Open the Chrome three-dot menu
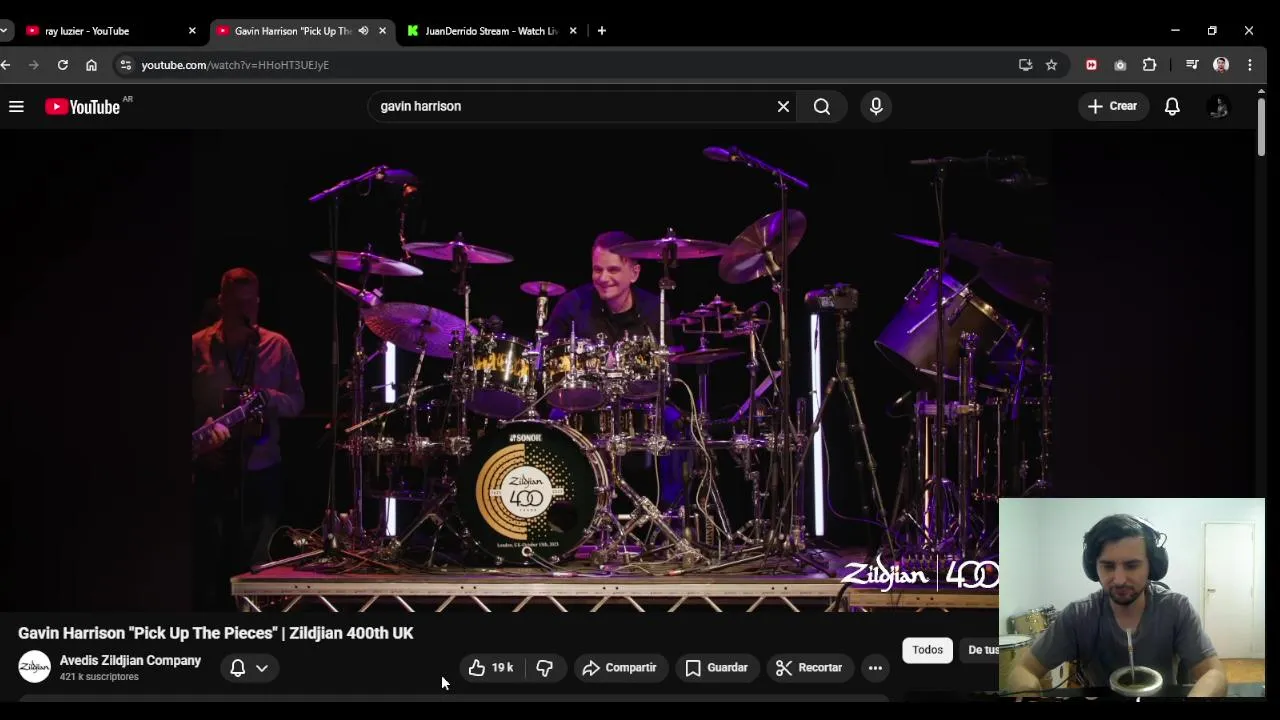 pyautogui.click(x=1250, y=65)
